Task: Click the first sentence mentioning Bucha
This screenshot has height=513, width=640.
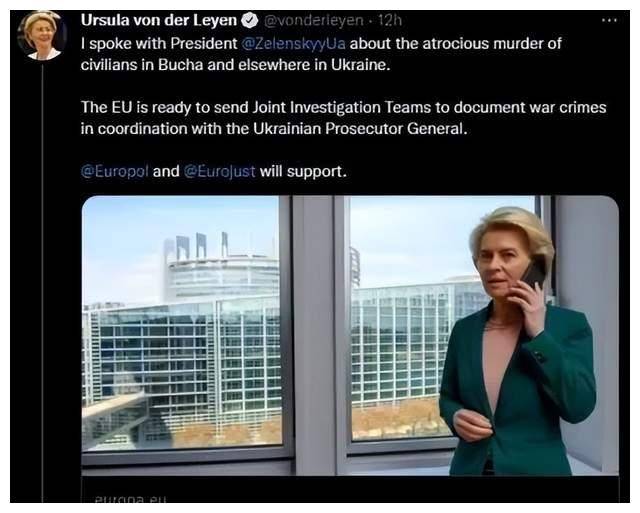Action: [x=321, y=54]
